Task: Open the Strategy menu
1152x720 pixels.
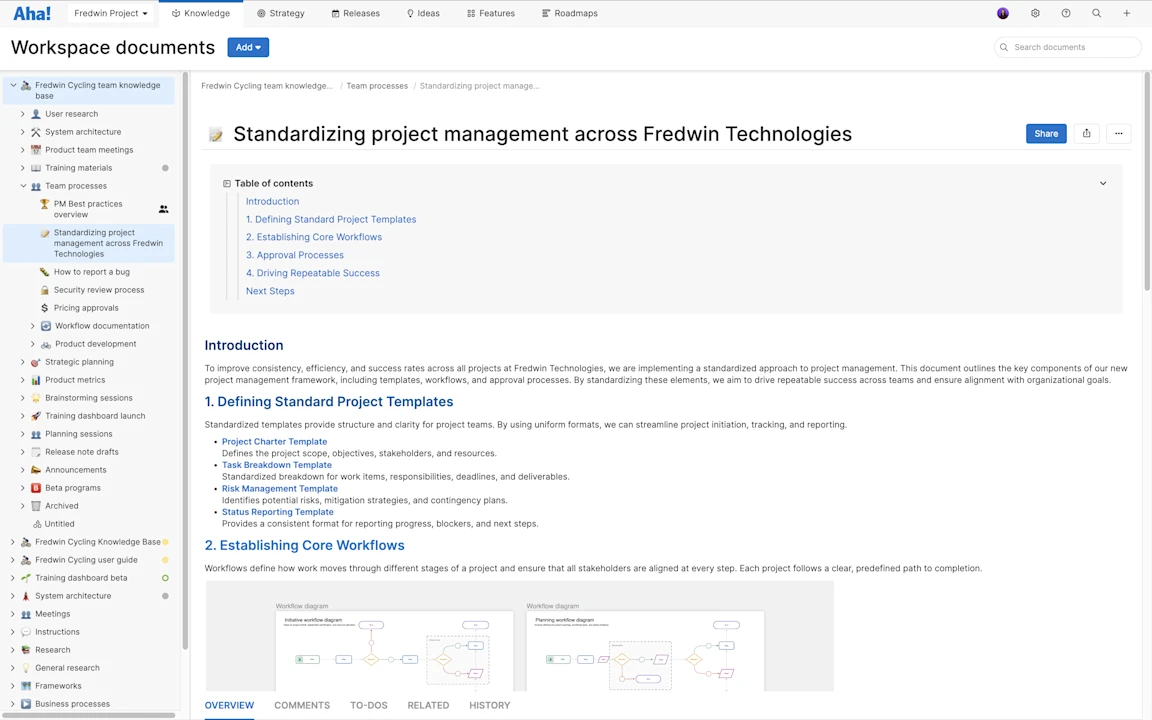Action: click(x=281, y=13)
